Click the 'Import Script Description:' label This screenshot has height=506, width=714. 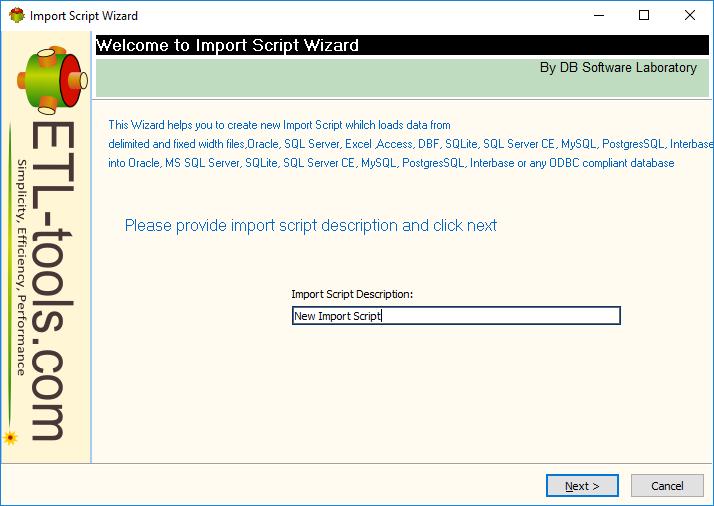click(352, 294)
